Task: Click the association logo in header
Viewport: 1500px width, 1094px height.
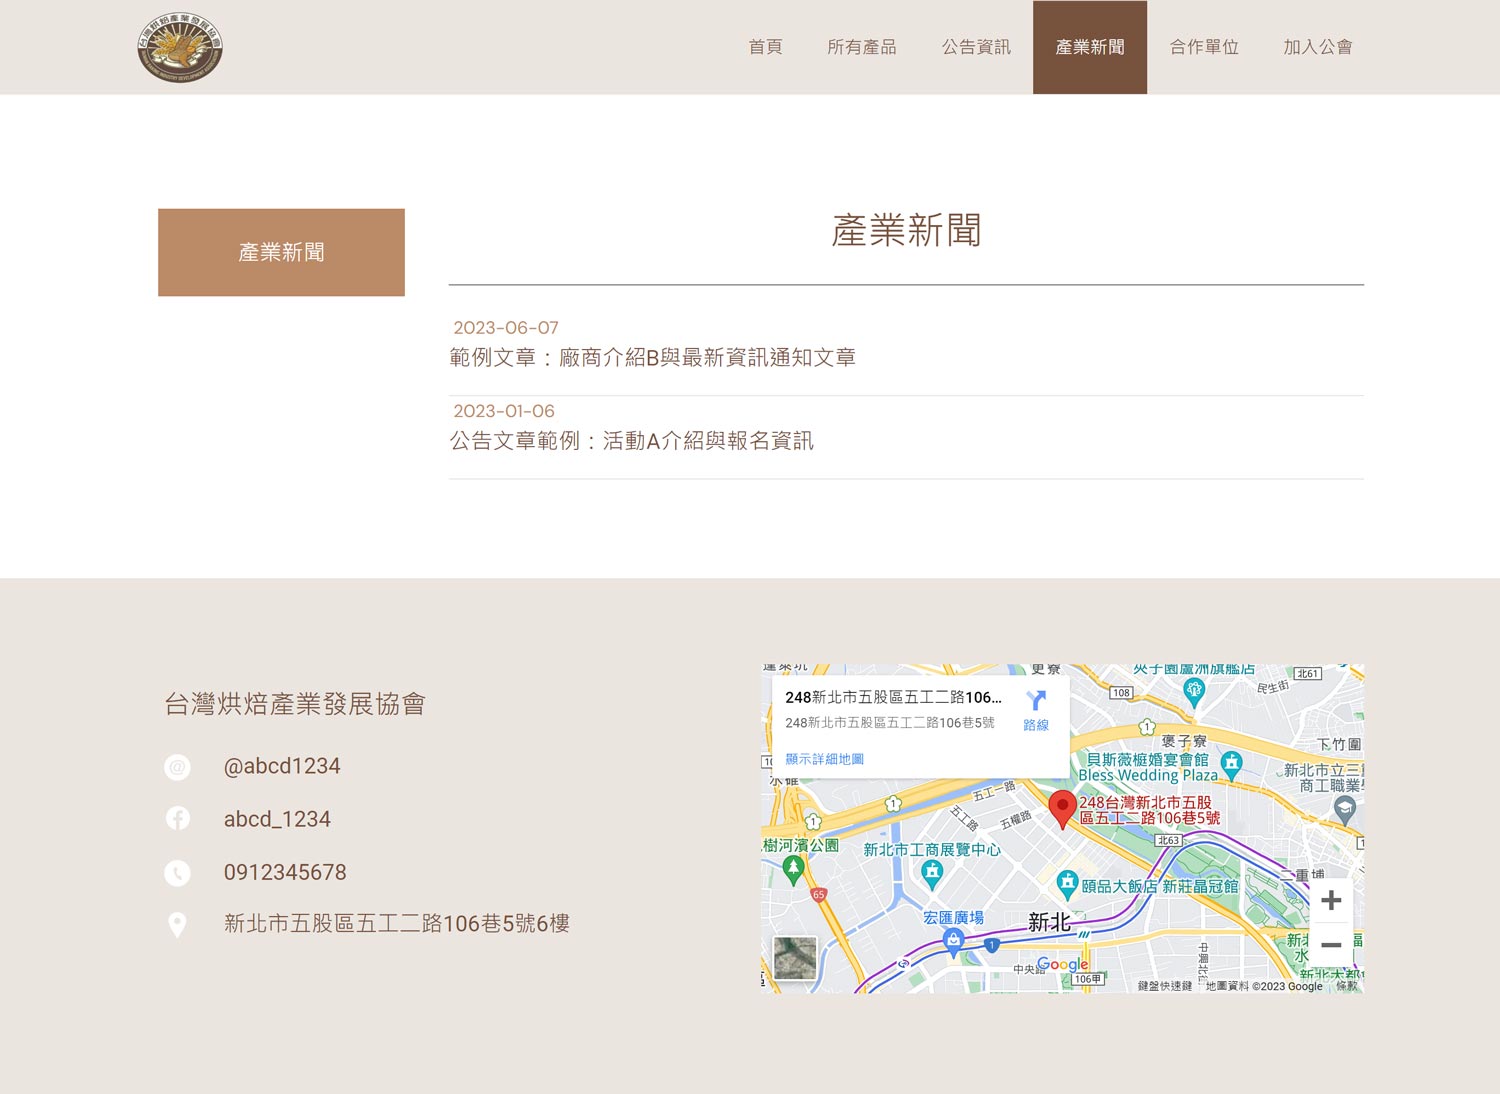Action: [x=180, y=47]
